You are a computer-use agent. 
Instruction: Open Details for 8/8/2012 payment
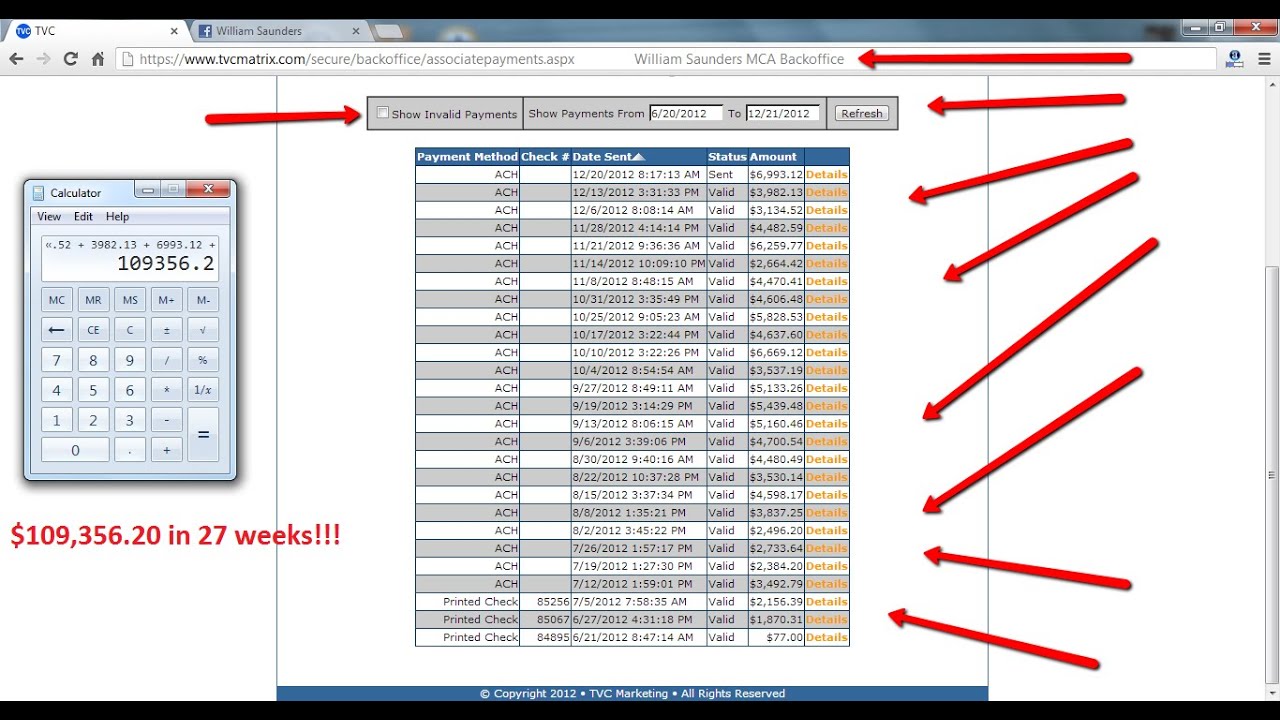(x=827, y=513)
